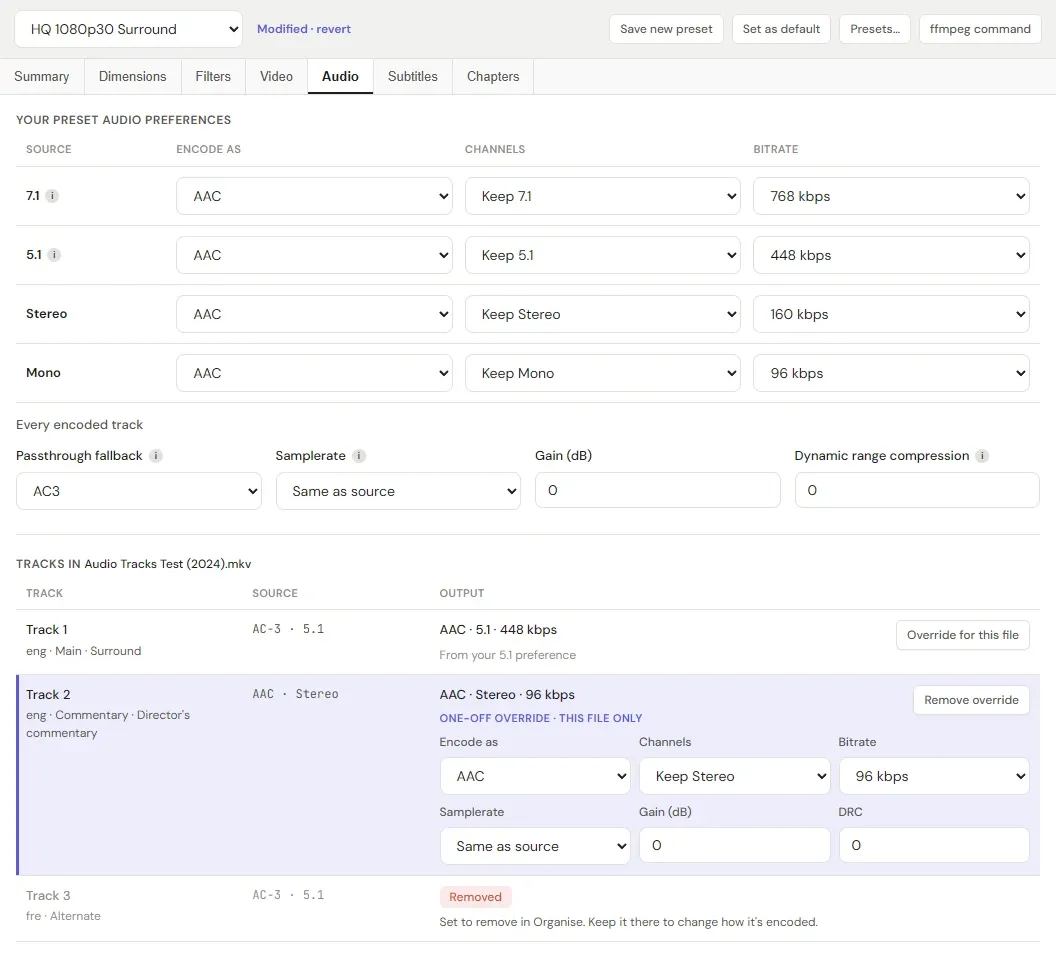Switch to the Summary tab
This screenshot has height=960, width=1056.
[x=42, y=76]
